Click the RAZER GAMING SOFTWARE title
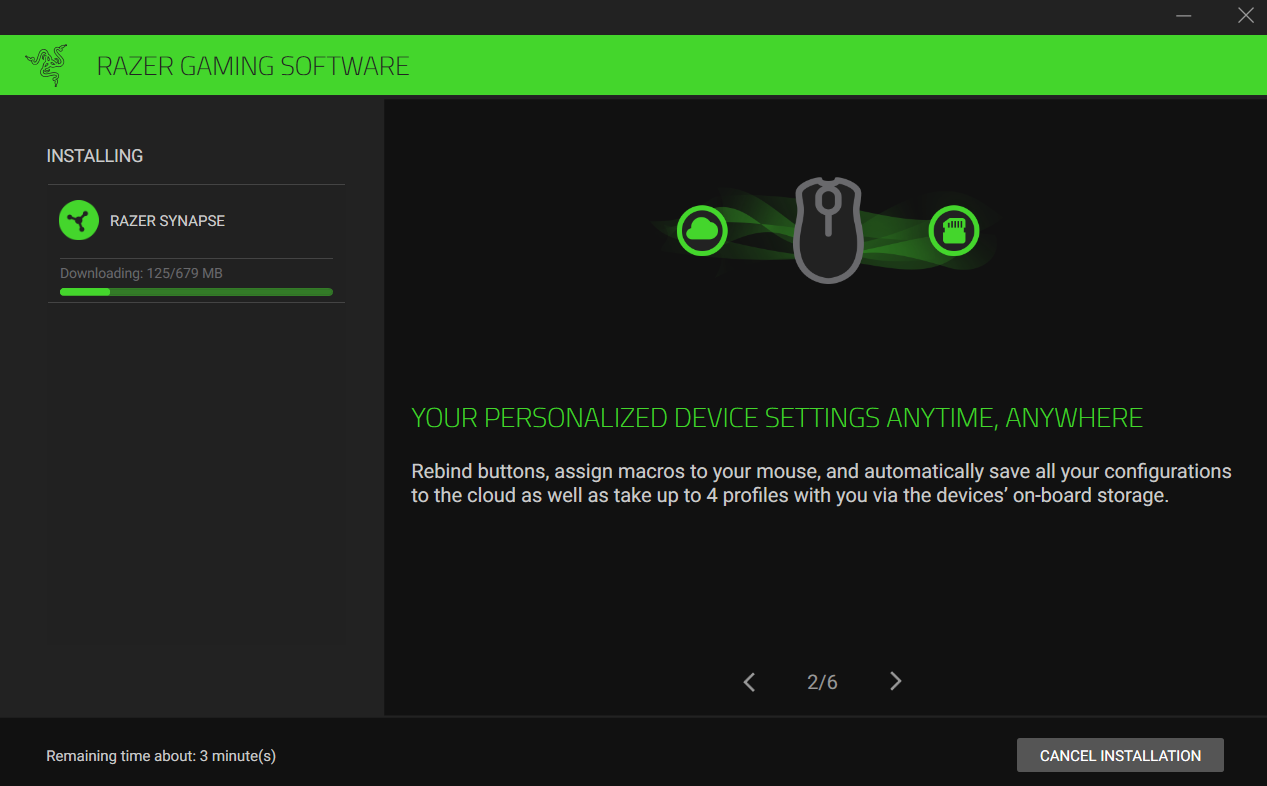Image resolution: width=1267 pixels, height=786 pixels. [x=253, y=66]
